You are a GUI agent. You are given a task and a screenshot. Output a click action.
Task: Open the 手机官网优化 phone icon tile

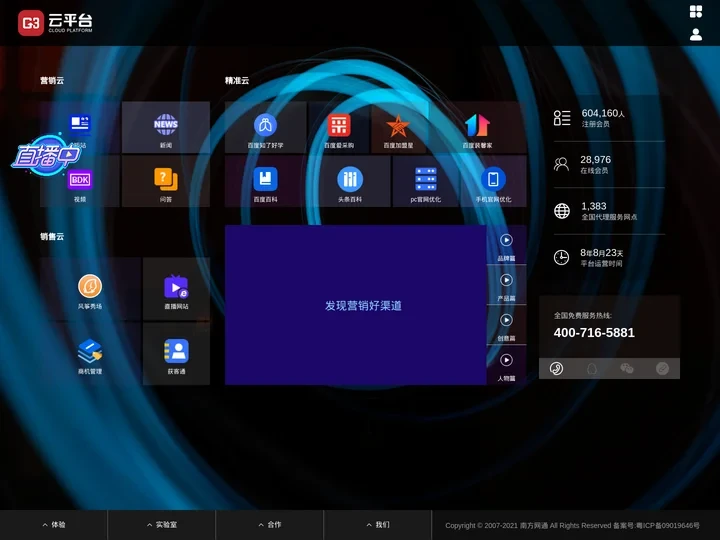[493, 181]
